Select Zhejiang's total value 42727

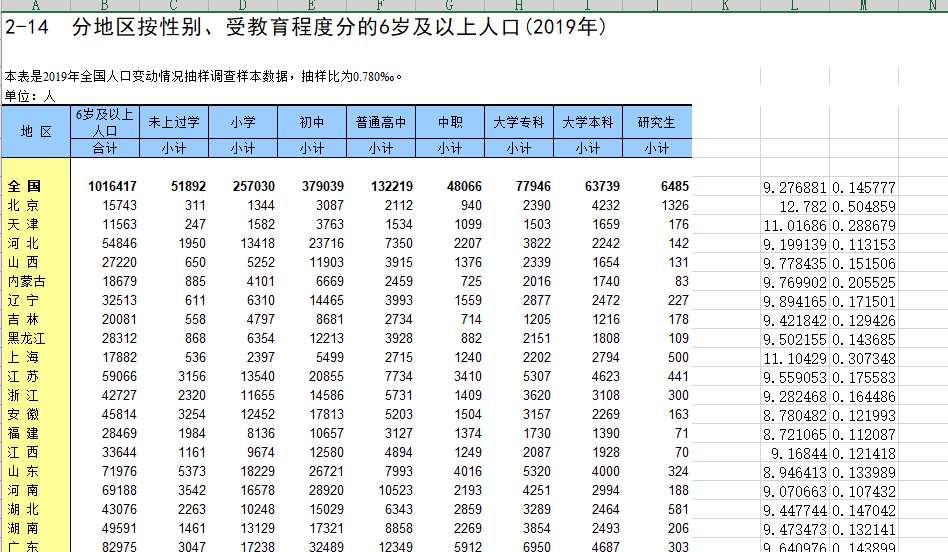pos(120,395)
